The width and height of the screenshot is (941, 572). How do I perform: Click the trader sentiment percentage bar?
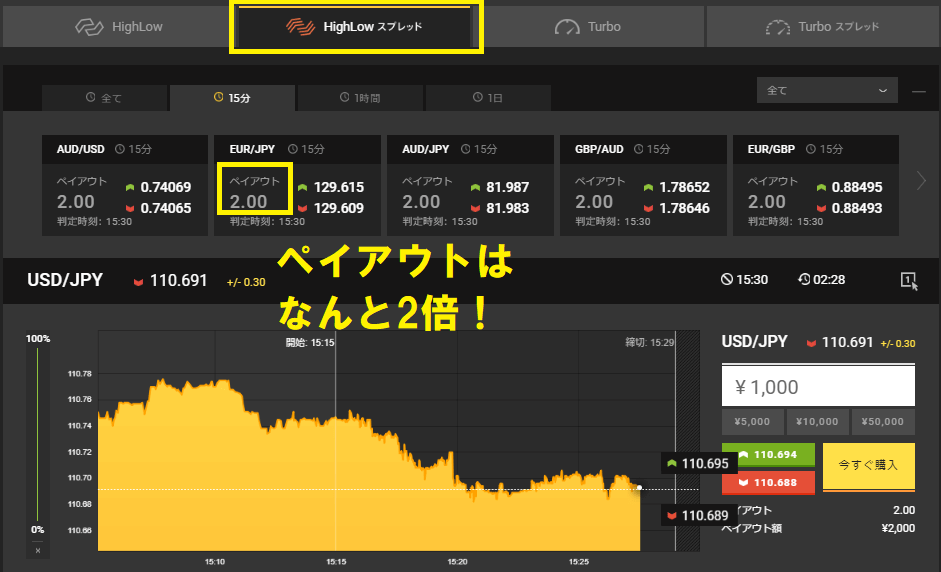click(x=38, y=435)
